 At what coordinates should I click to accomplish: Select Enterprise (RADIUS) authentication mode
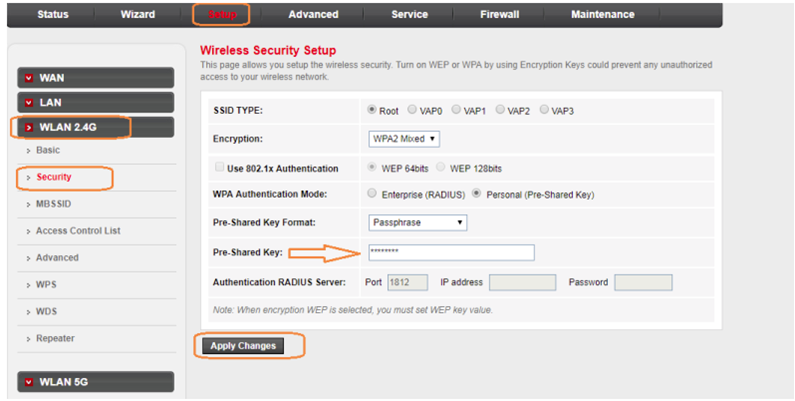(373, 194)
